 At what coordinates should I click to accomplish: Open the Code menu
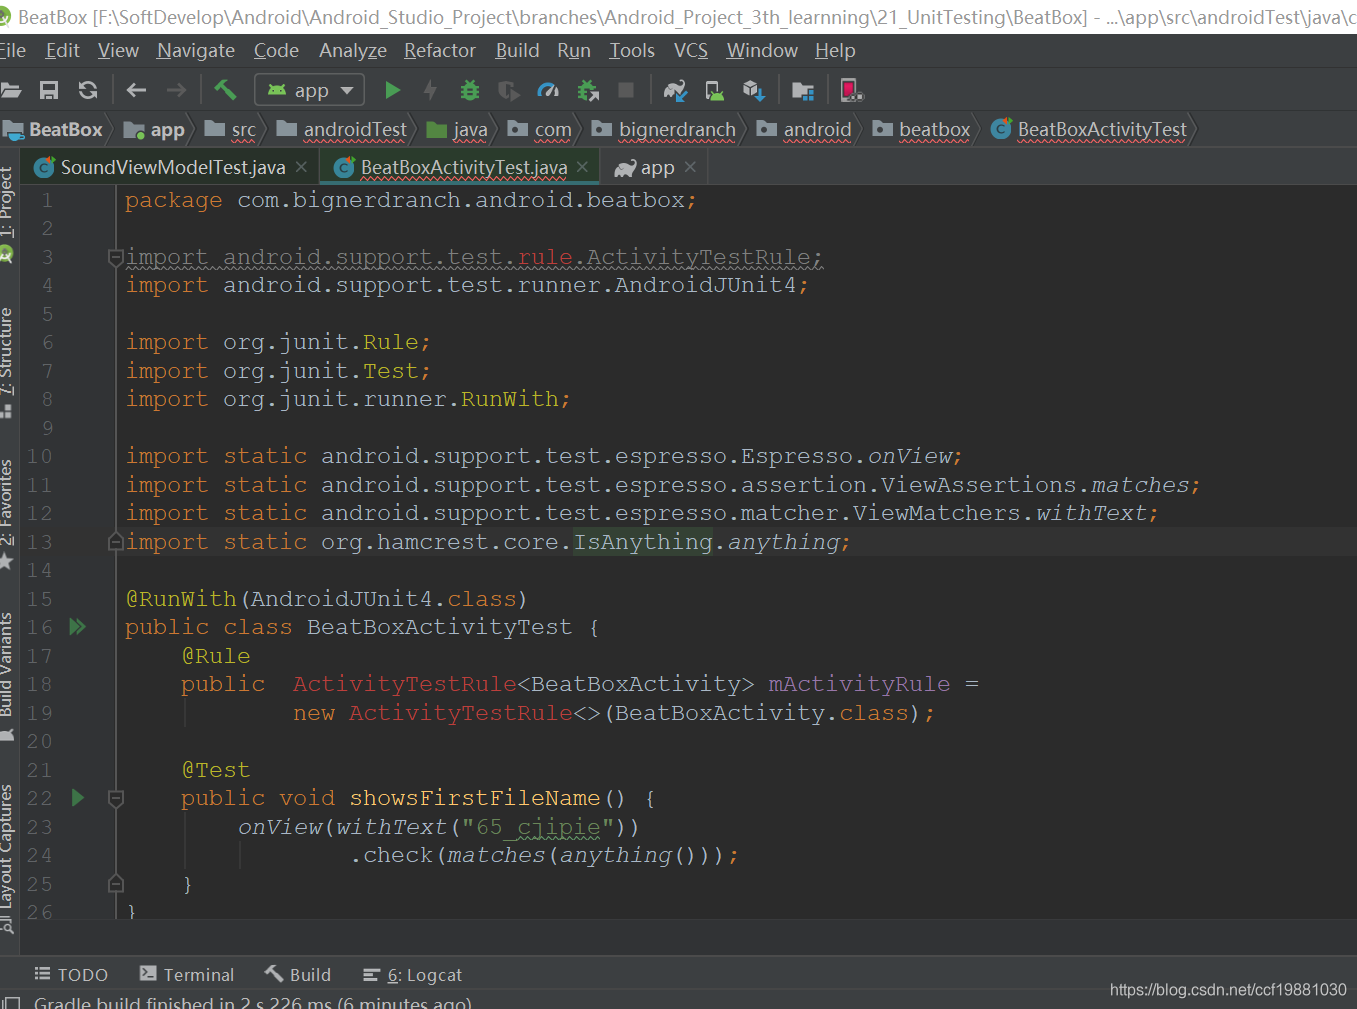[x=276, y=51]
